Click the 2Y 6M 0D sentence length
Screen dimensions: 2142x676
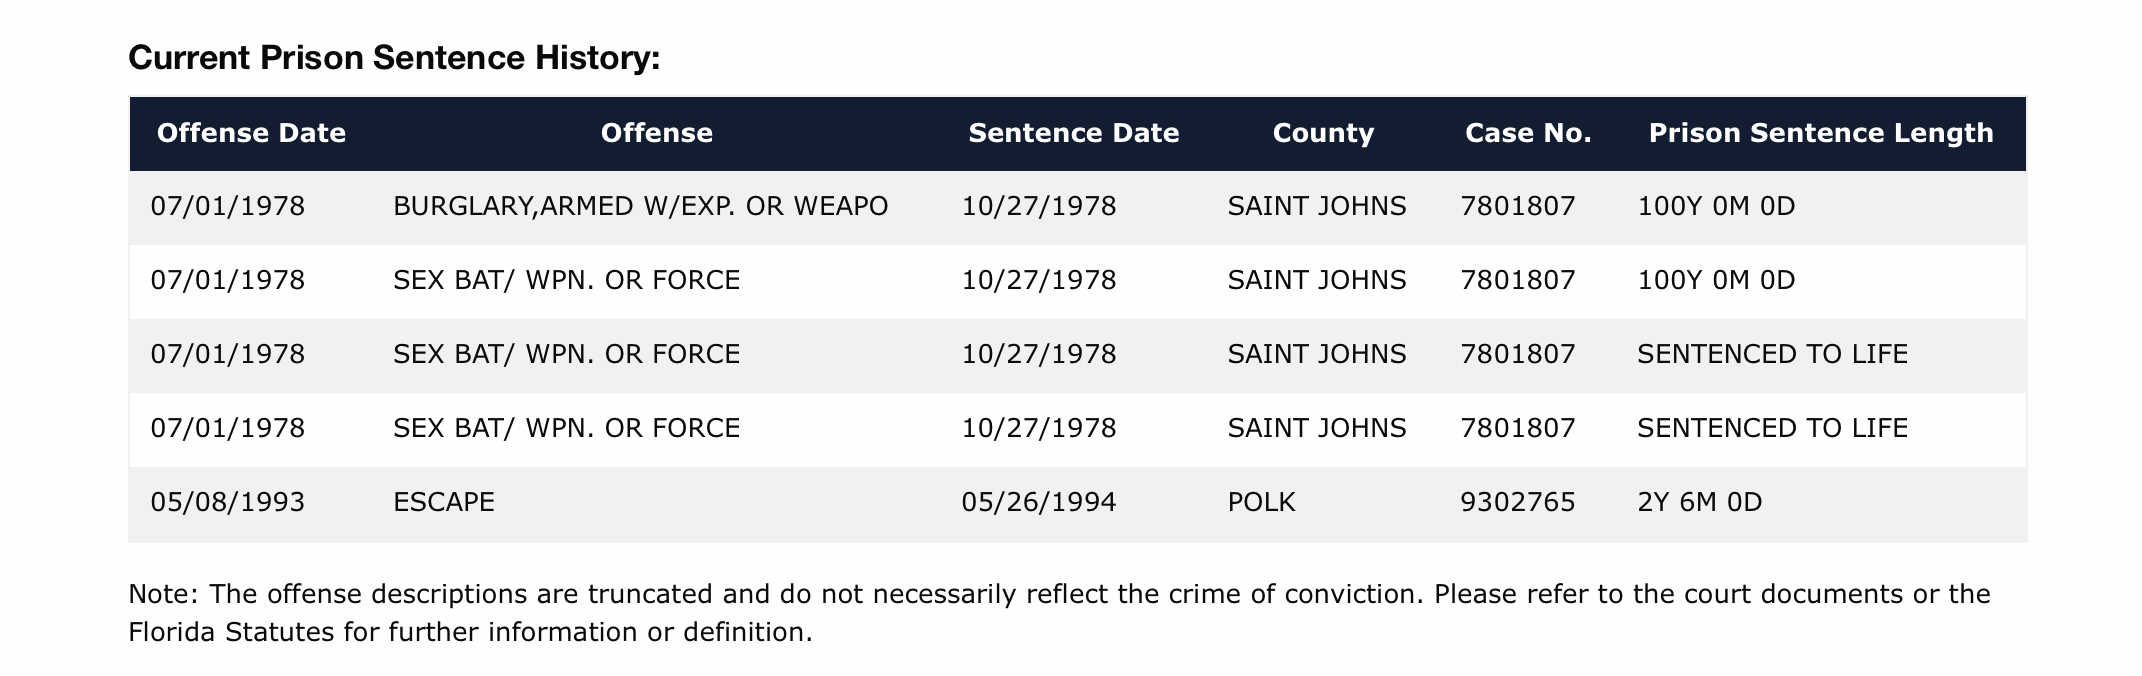[x=1700, y=502]
